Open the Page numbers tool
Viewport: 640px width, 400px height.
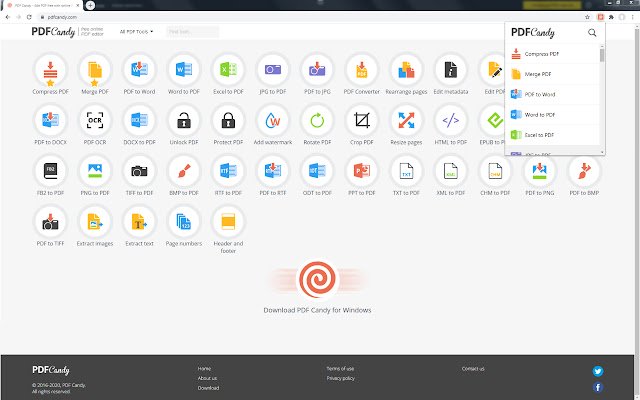184,222
